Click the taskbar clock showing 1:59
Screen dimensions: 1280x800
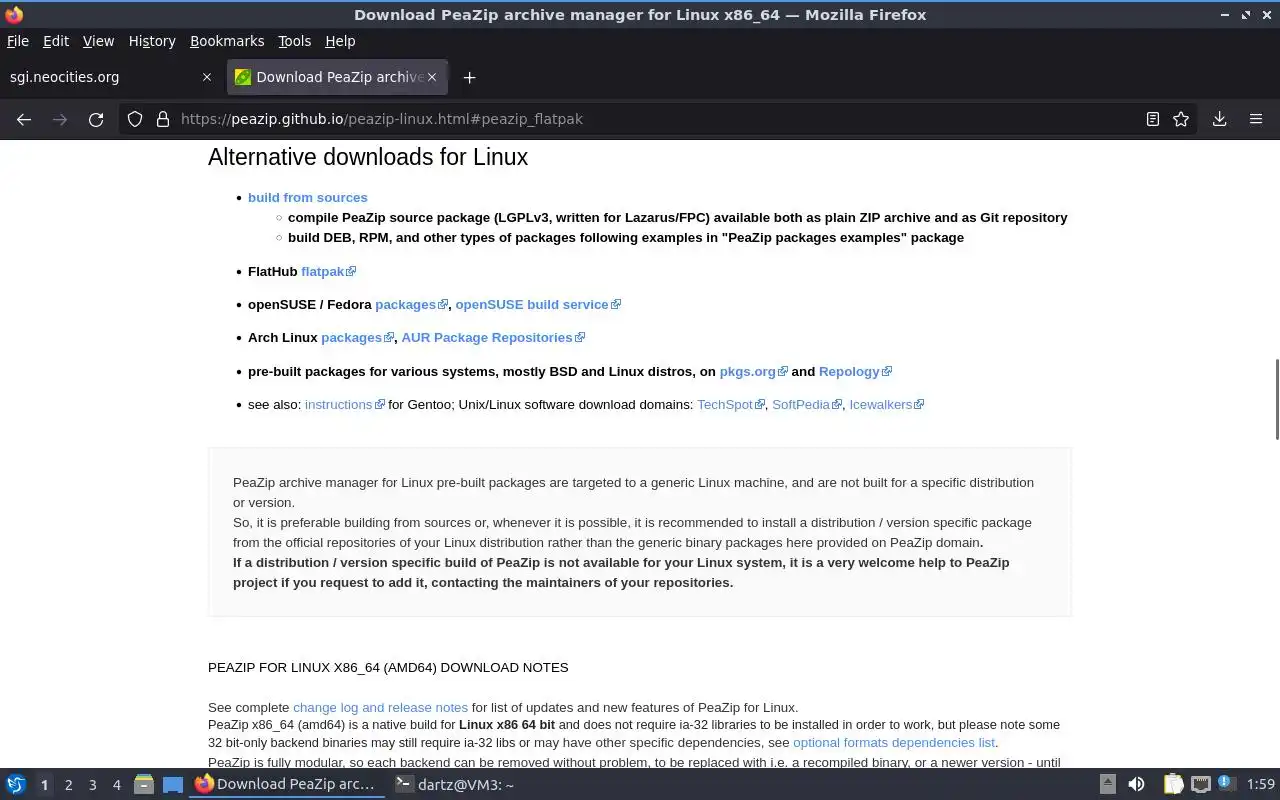point(1261,785)
